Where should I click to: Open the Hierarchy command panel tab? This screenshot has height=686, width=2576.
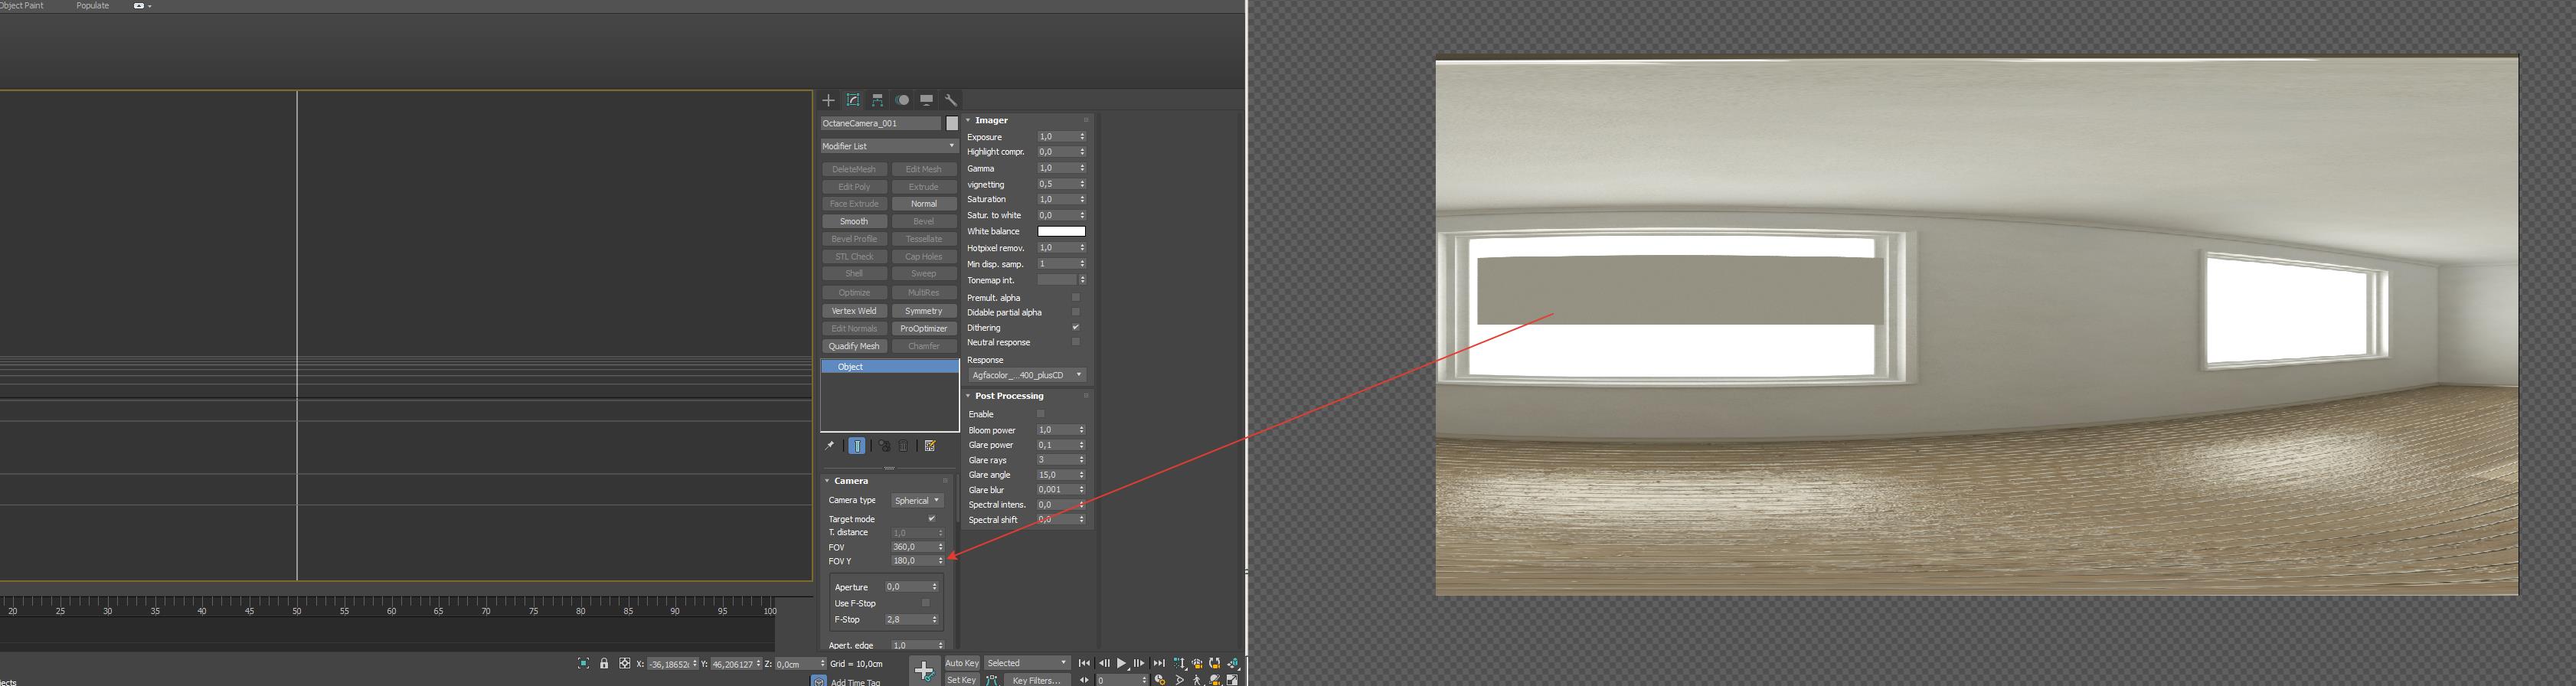[x=877, y=100]
